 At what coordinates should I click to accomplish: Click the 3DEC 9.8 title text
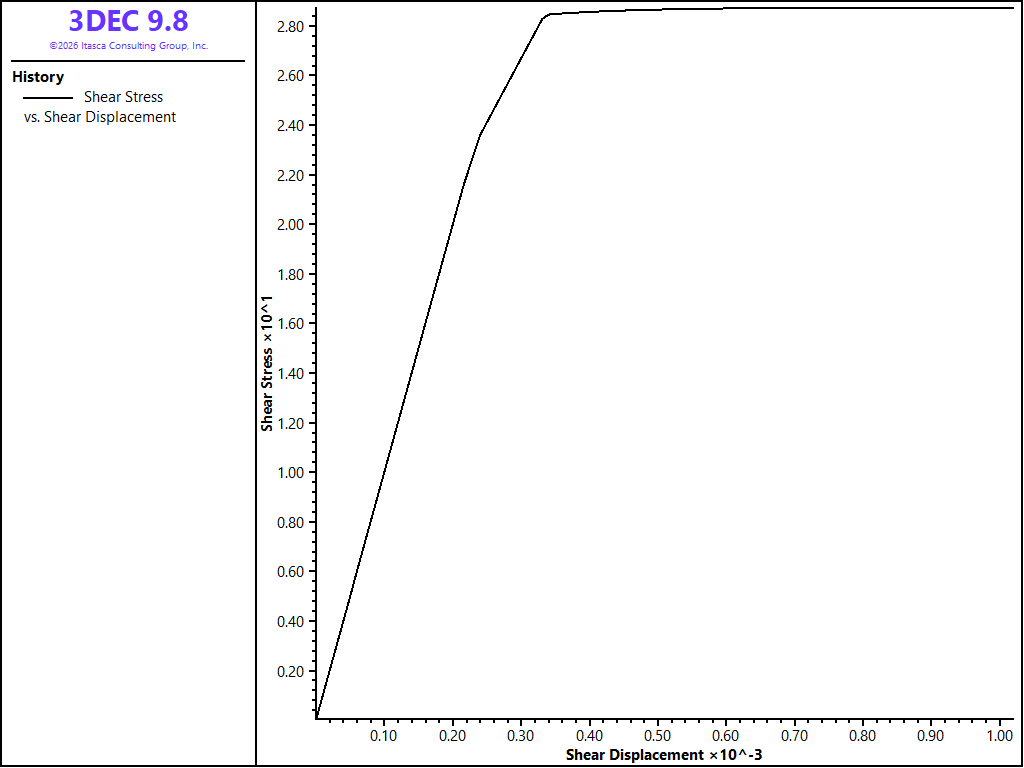(129, 21)
